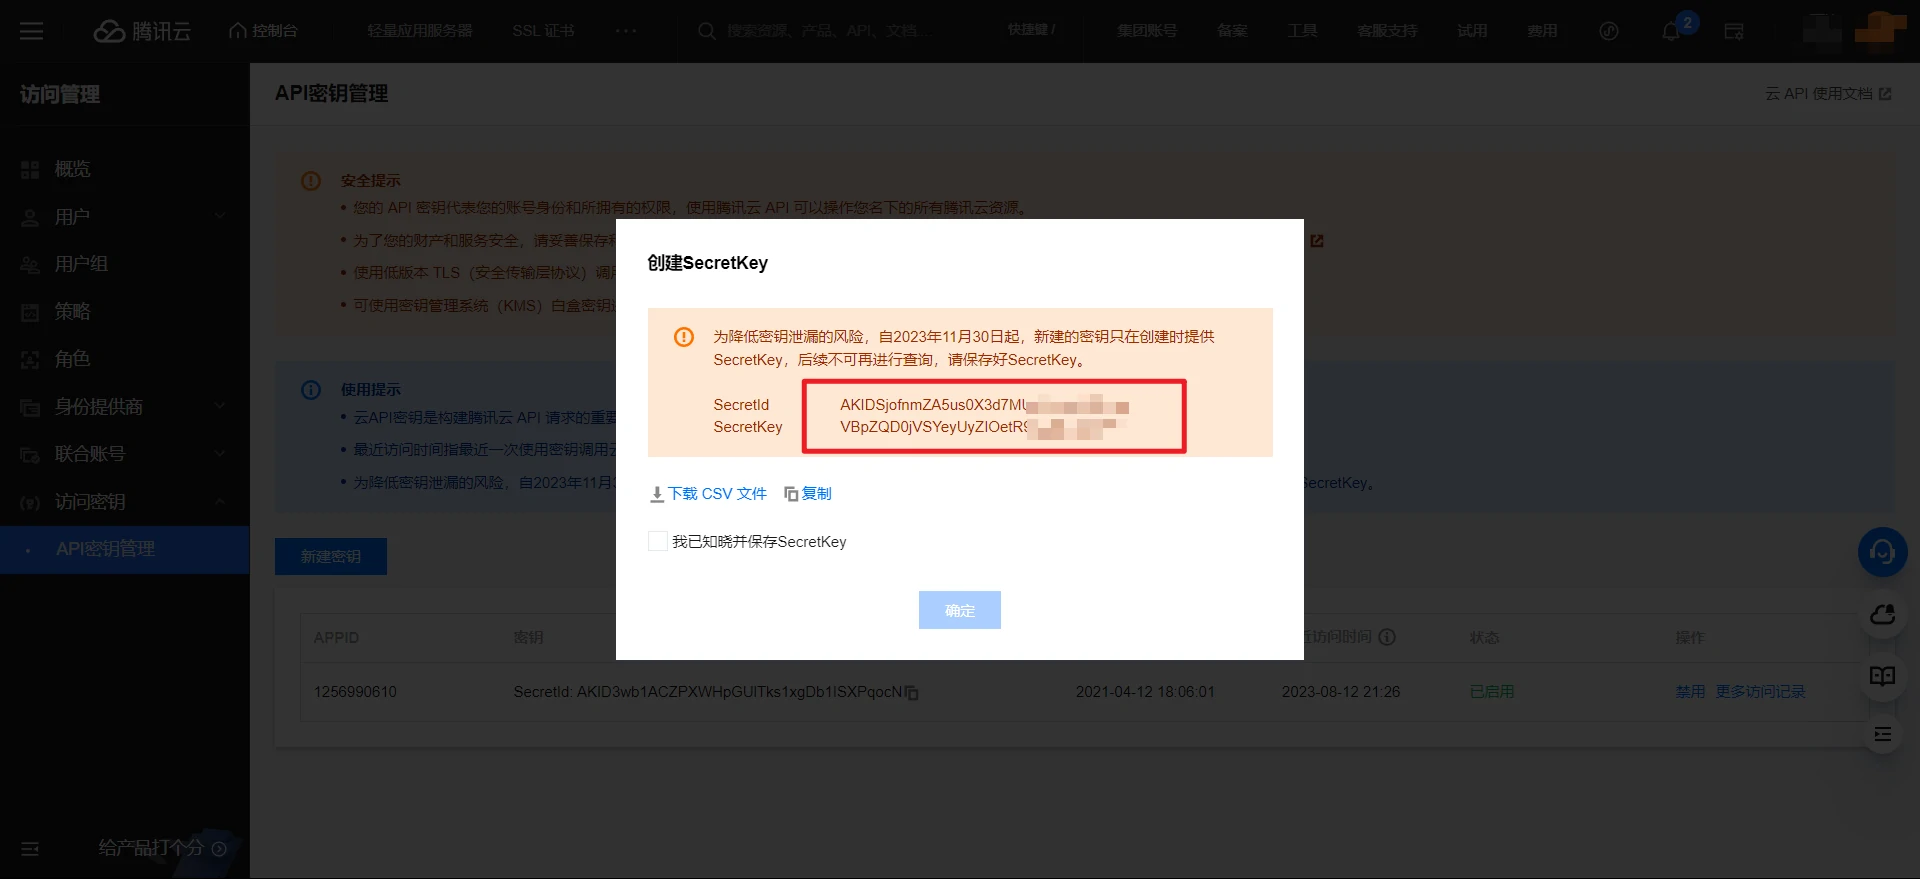Open 轻量应用服务器 from the top bar

pos(420,31)
